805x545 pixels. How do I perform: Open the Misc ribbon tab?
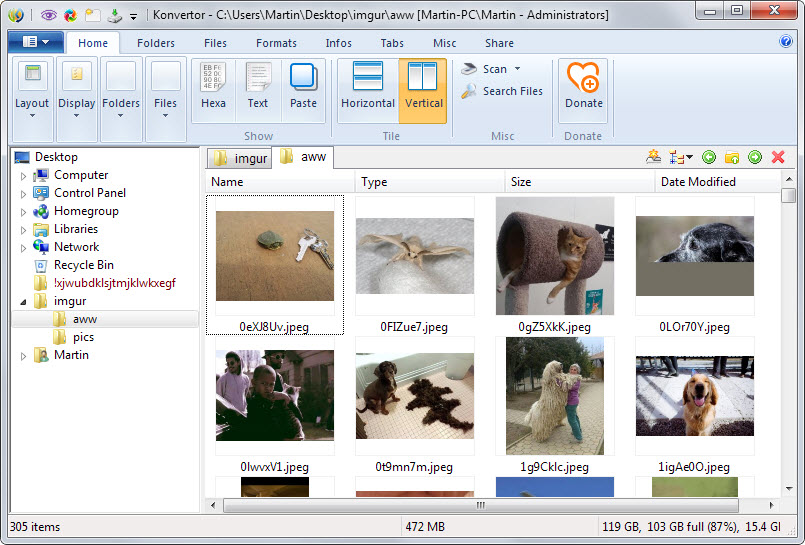444,43
